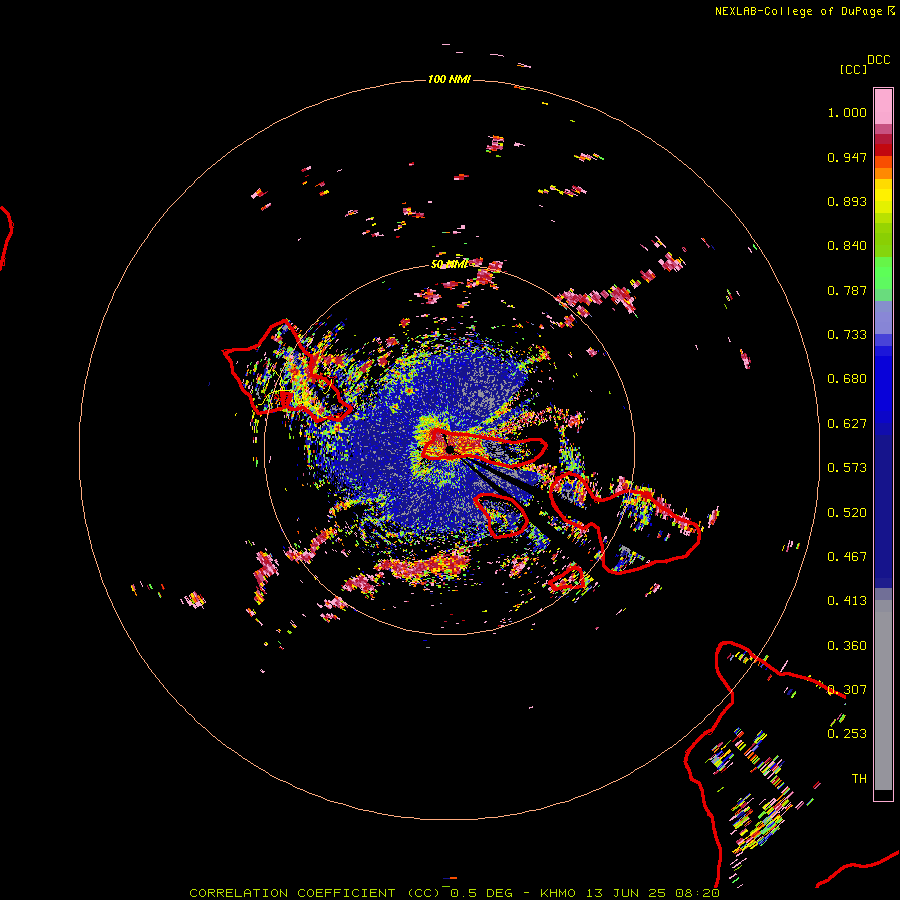Click the 0.787 scale label

tap(847, 290)
